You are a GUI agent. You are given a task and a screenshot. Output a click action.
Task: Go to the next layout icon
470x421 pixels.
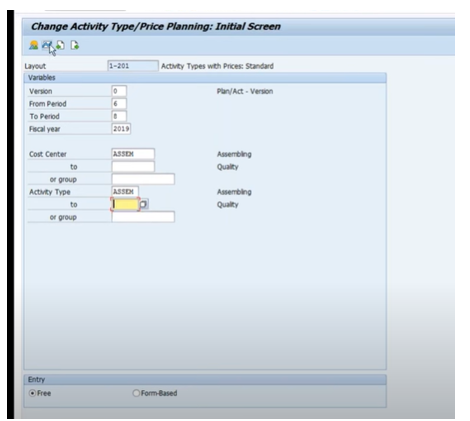pyautogui.click(x=75, y=45)
